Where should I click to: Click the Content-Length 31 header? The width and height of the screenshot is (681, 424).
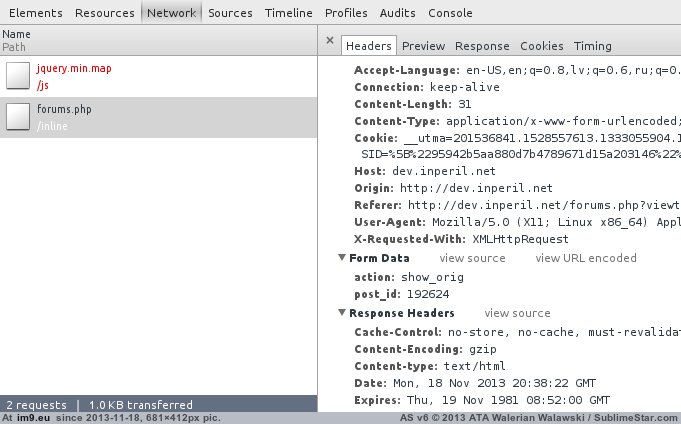point(413,104)
